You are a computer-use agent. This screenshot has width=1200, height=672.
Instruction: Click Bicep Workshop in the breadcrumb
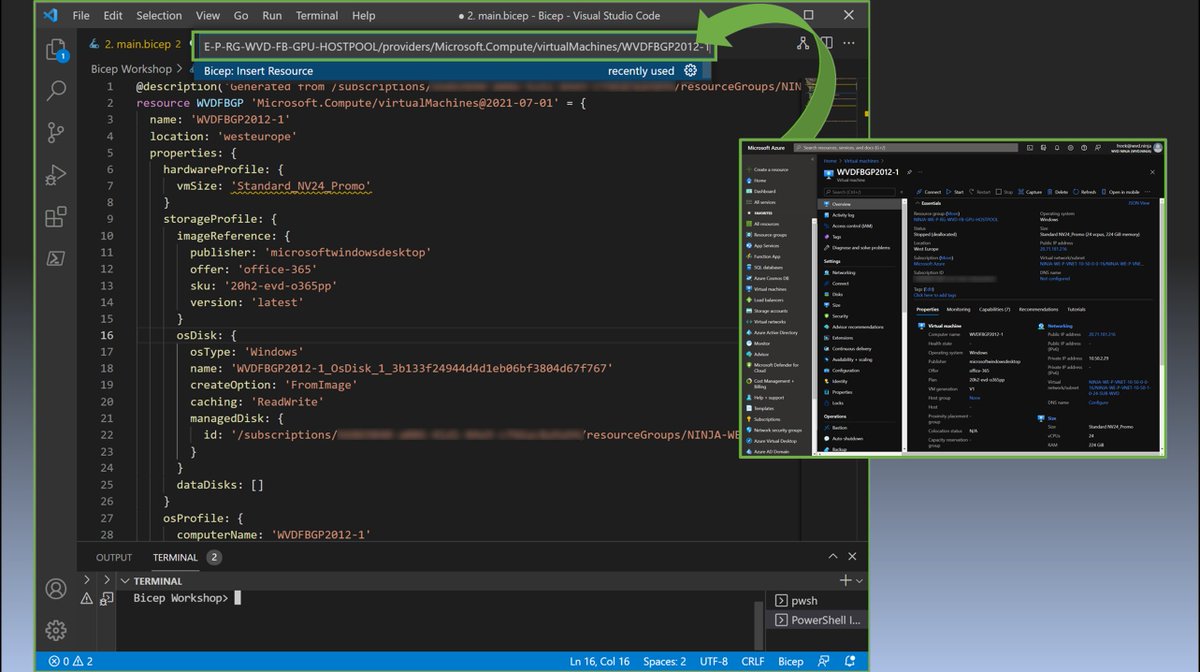[x=131, y=69]
